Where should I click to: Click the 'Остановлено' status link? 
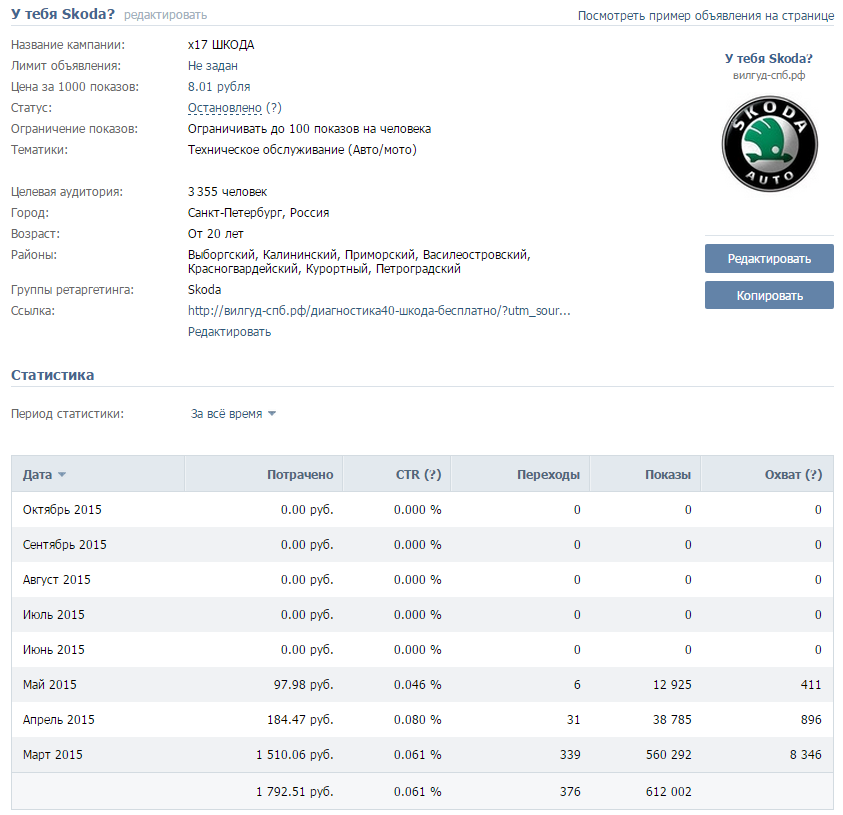pyautogui.click(x=225, y=108)
